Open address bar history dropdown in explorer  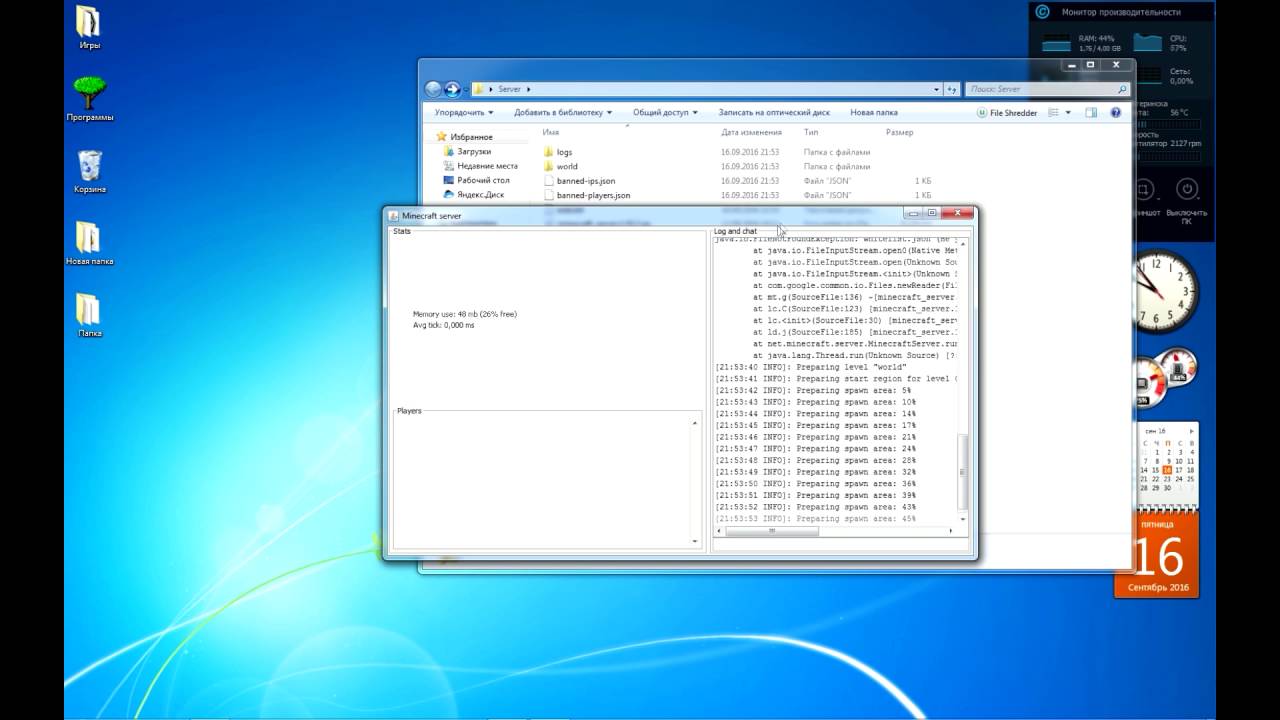[x=937, y=89]
